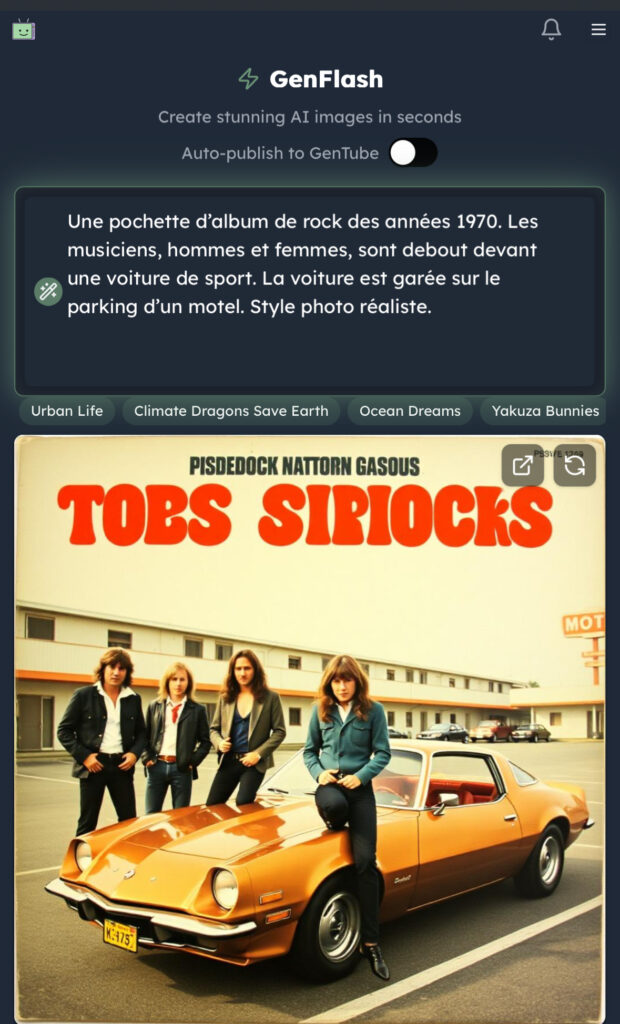Click the Auto-publish to GenTube label
The image size is (620, 1024).
tap(280, 153)
